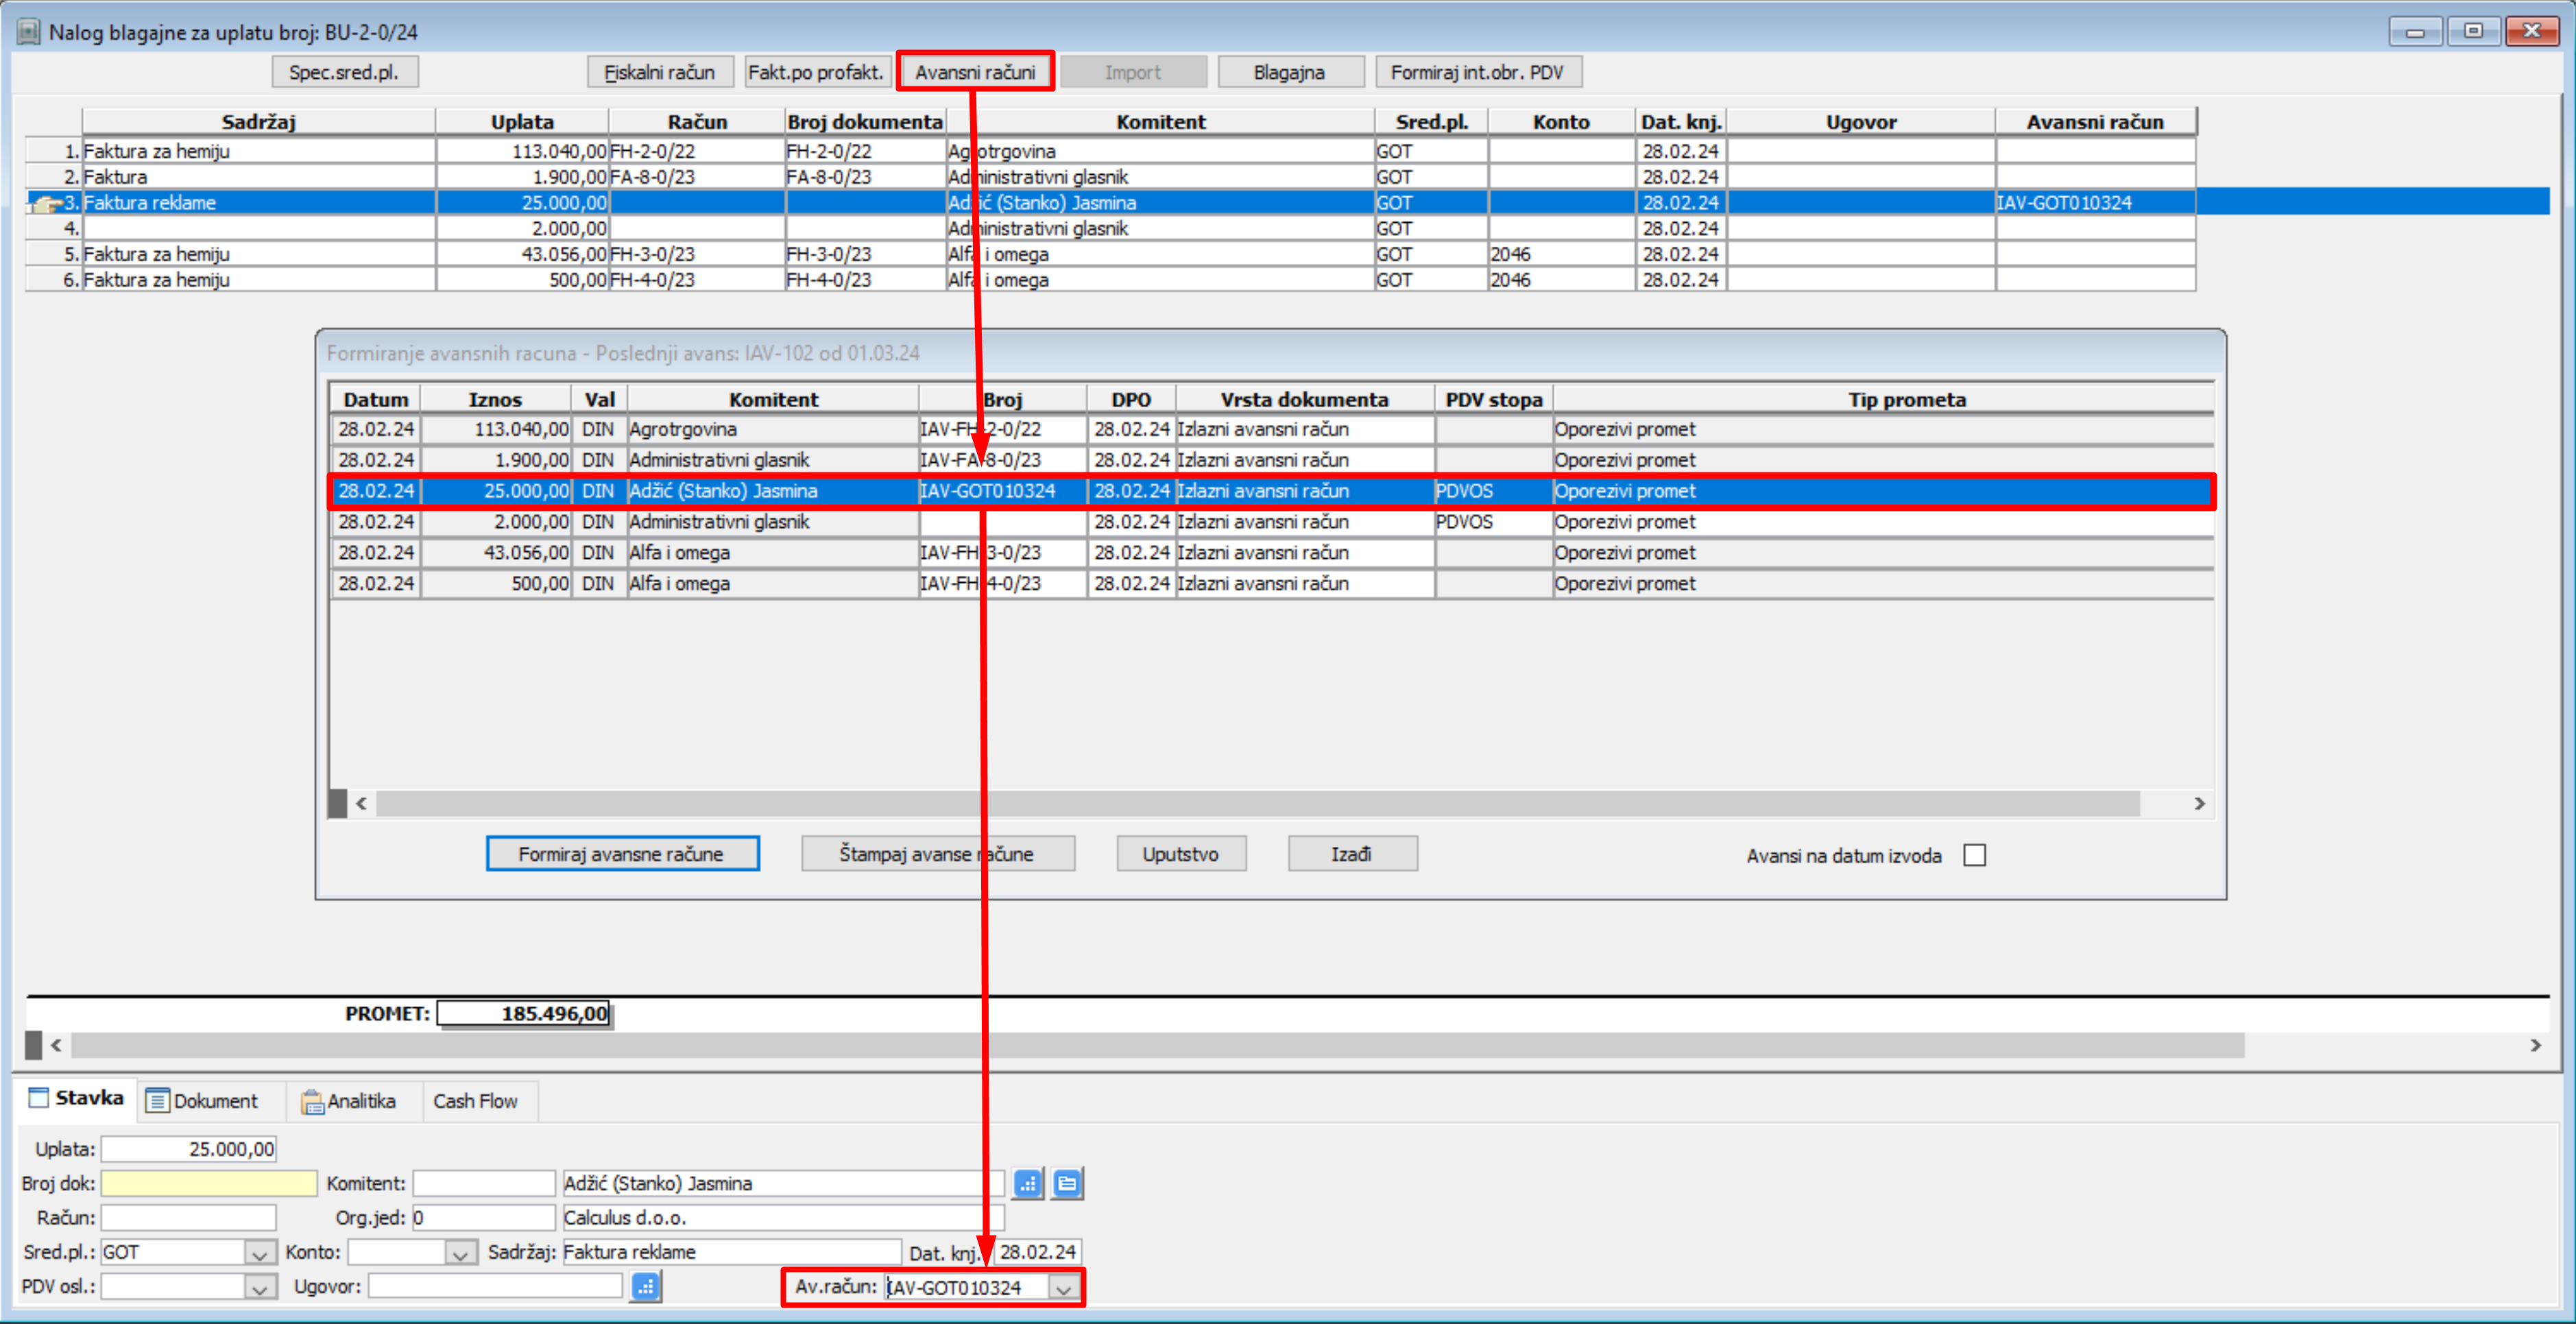2576x1324 pixels.
Task: Click window icon in title bar
Action: [x=28, y=32]
